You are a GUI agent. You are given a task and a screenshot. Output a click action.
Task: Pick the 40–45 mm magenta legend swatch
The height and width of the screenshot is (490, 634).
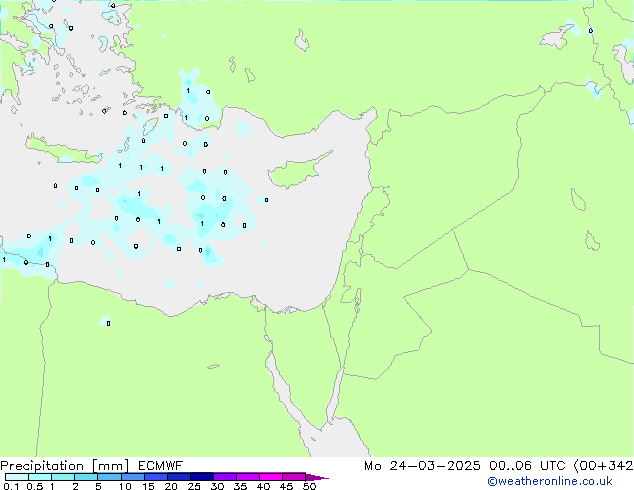(271, 477)
